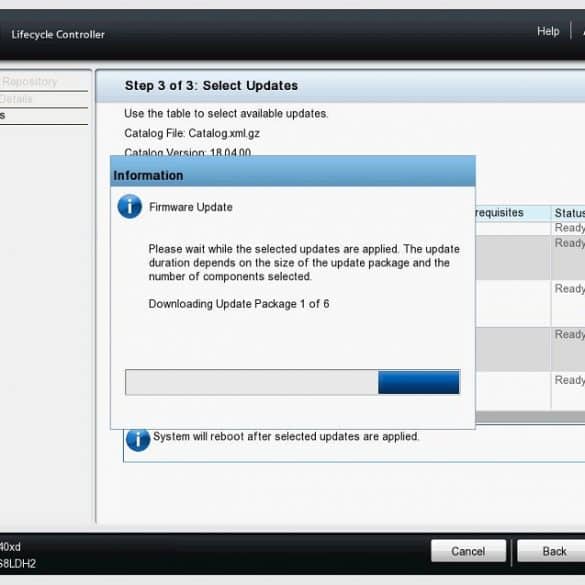Open the Help link in header

tap(548, 31)
